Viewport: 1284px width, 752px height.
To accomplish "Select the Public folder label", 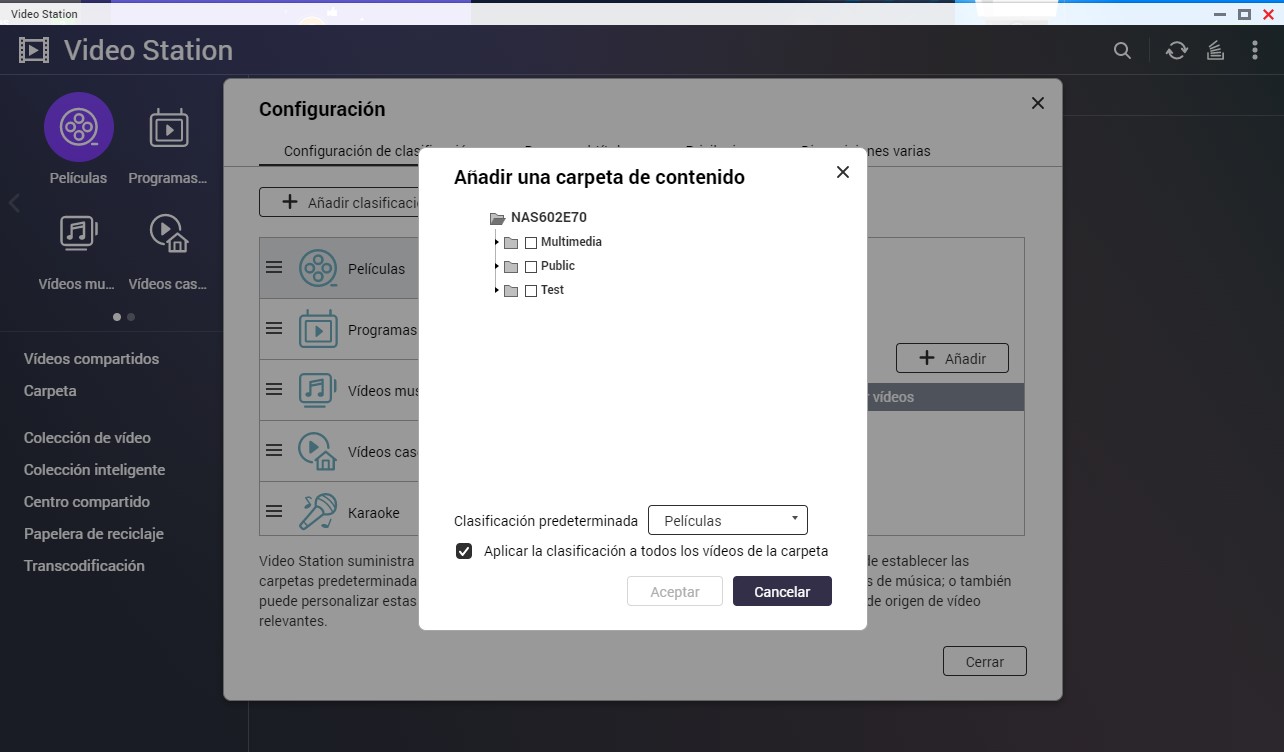I will (x=558, y=266).
